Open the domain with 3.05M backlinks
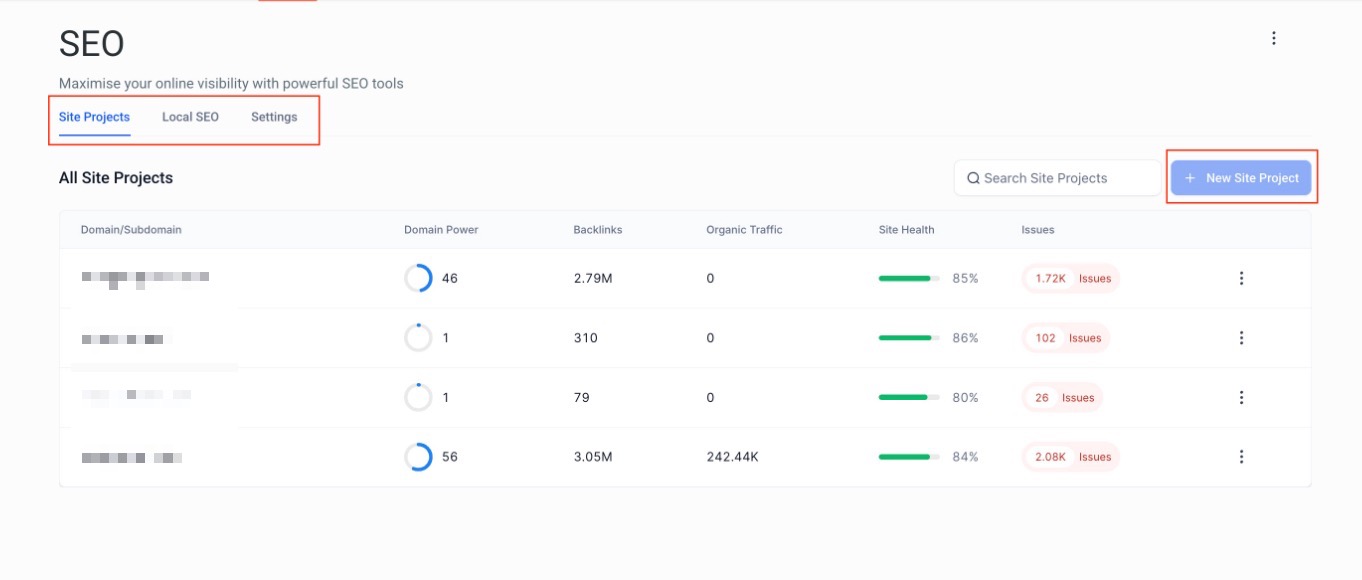 [132, 457]
